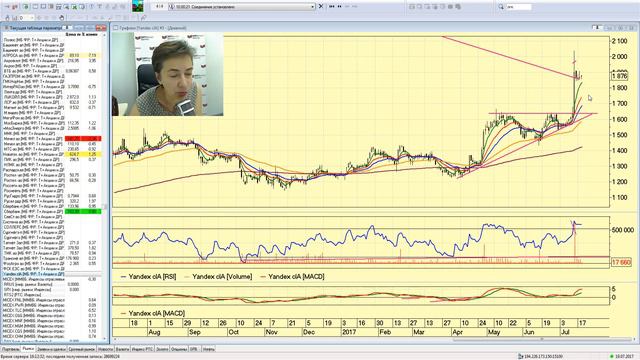Open the SPB tab
This screenshot has height=360, width=640.
[x=194, y=349]
